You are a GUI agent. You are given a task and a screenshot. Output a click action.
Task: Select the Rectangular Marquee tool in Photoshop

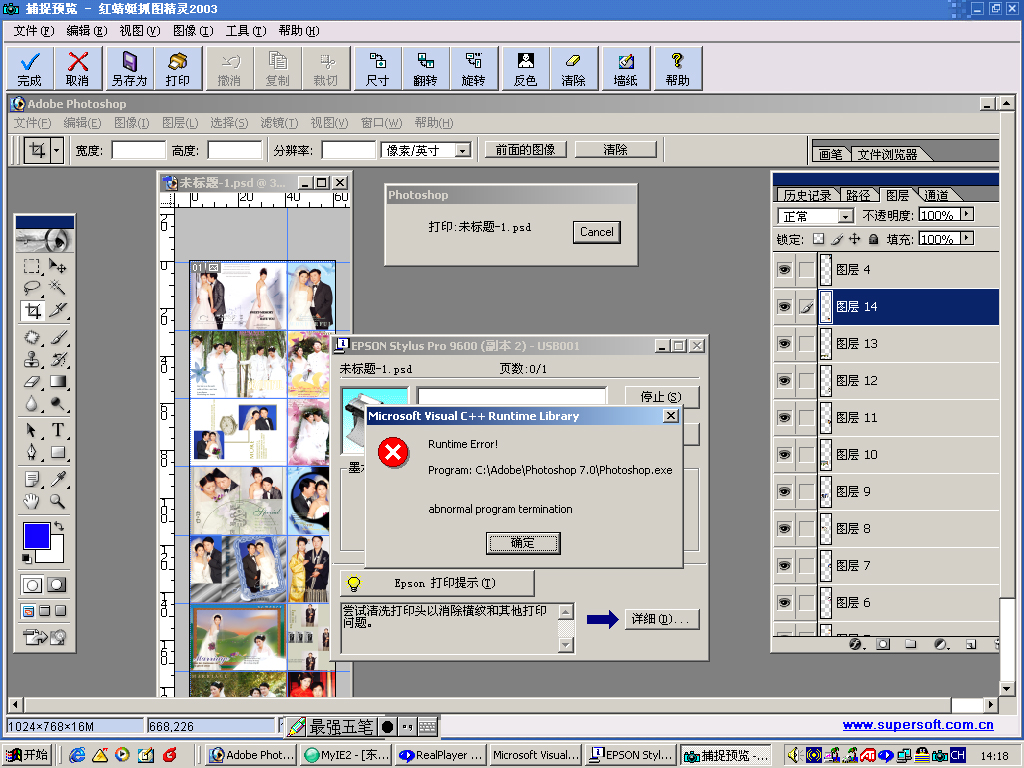click(x=31, y=266)
